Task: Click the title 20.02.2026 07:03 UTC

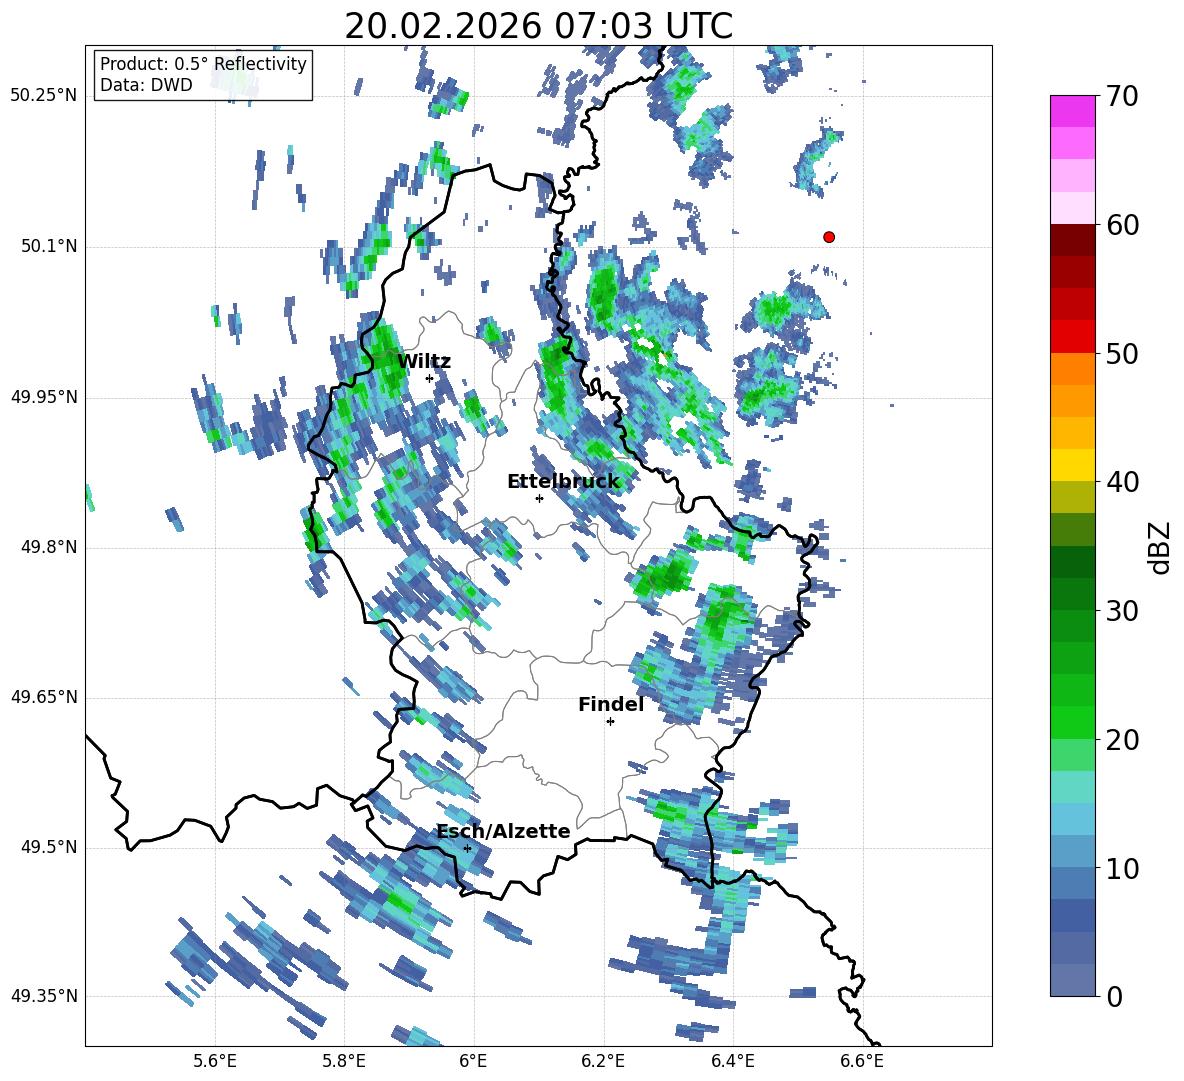Action: coord(538,26)
